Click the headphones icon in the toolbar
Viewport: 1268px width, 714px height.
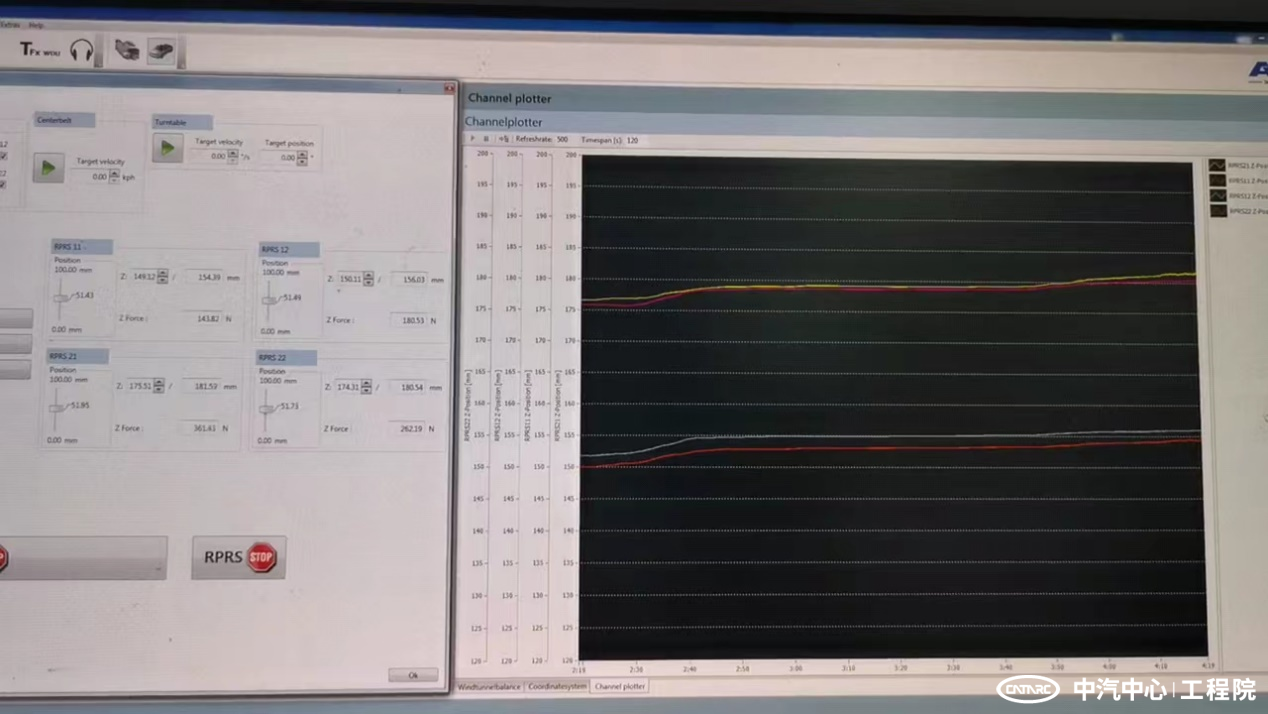[x=82, y=50]
